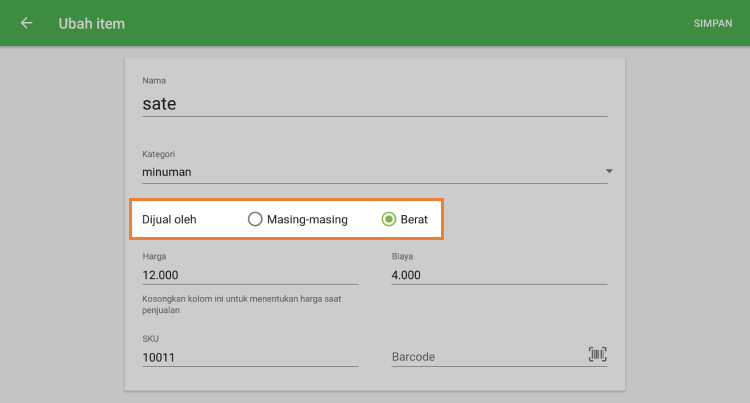The image size is (750, 403).
Task: Click the Nama field containing sate
Action: (374, 102)
